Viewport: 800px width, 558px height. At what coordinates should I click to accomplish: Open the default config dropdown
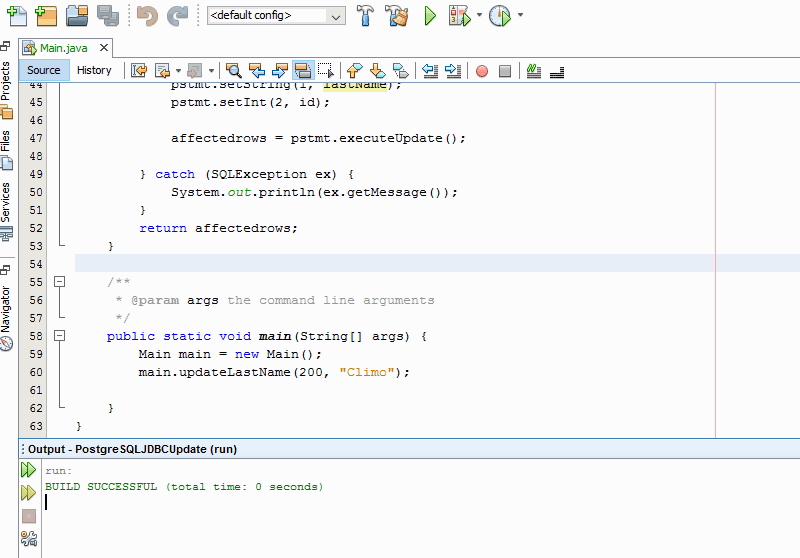(x=337, y=16)
